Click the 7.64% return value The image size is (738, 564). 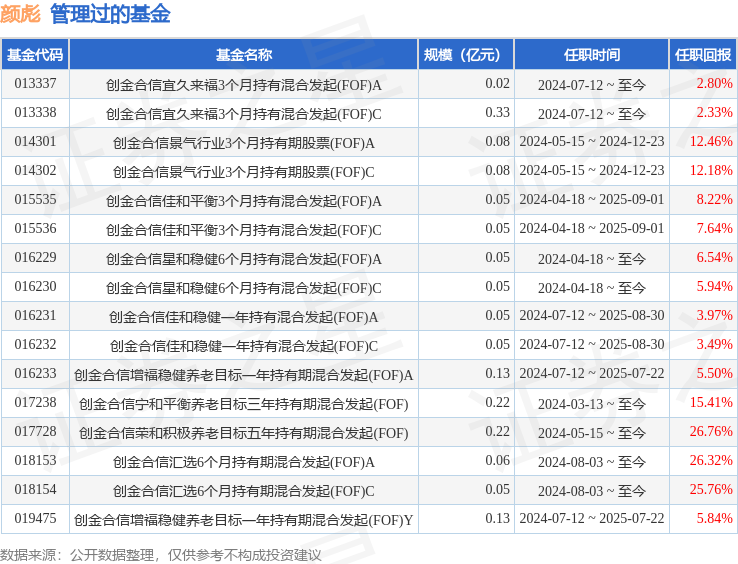(714, 228)
